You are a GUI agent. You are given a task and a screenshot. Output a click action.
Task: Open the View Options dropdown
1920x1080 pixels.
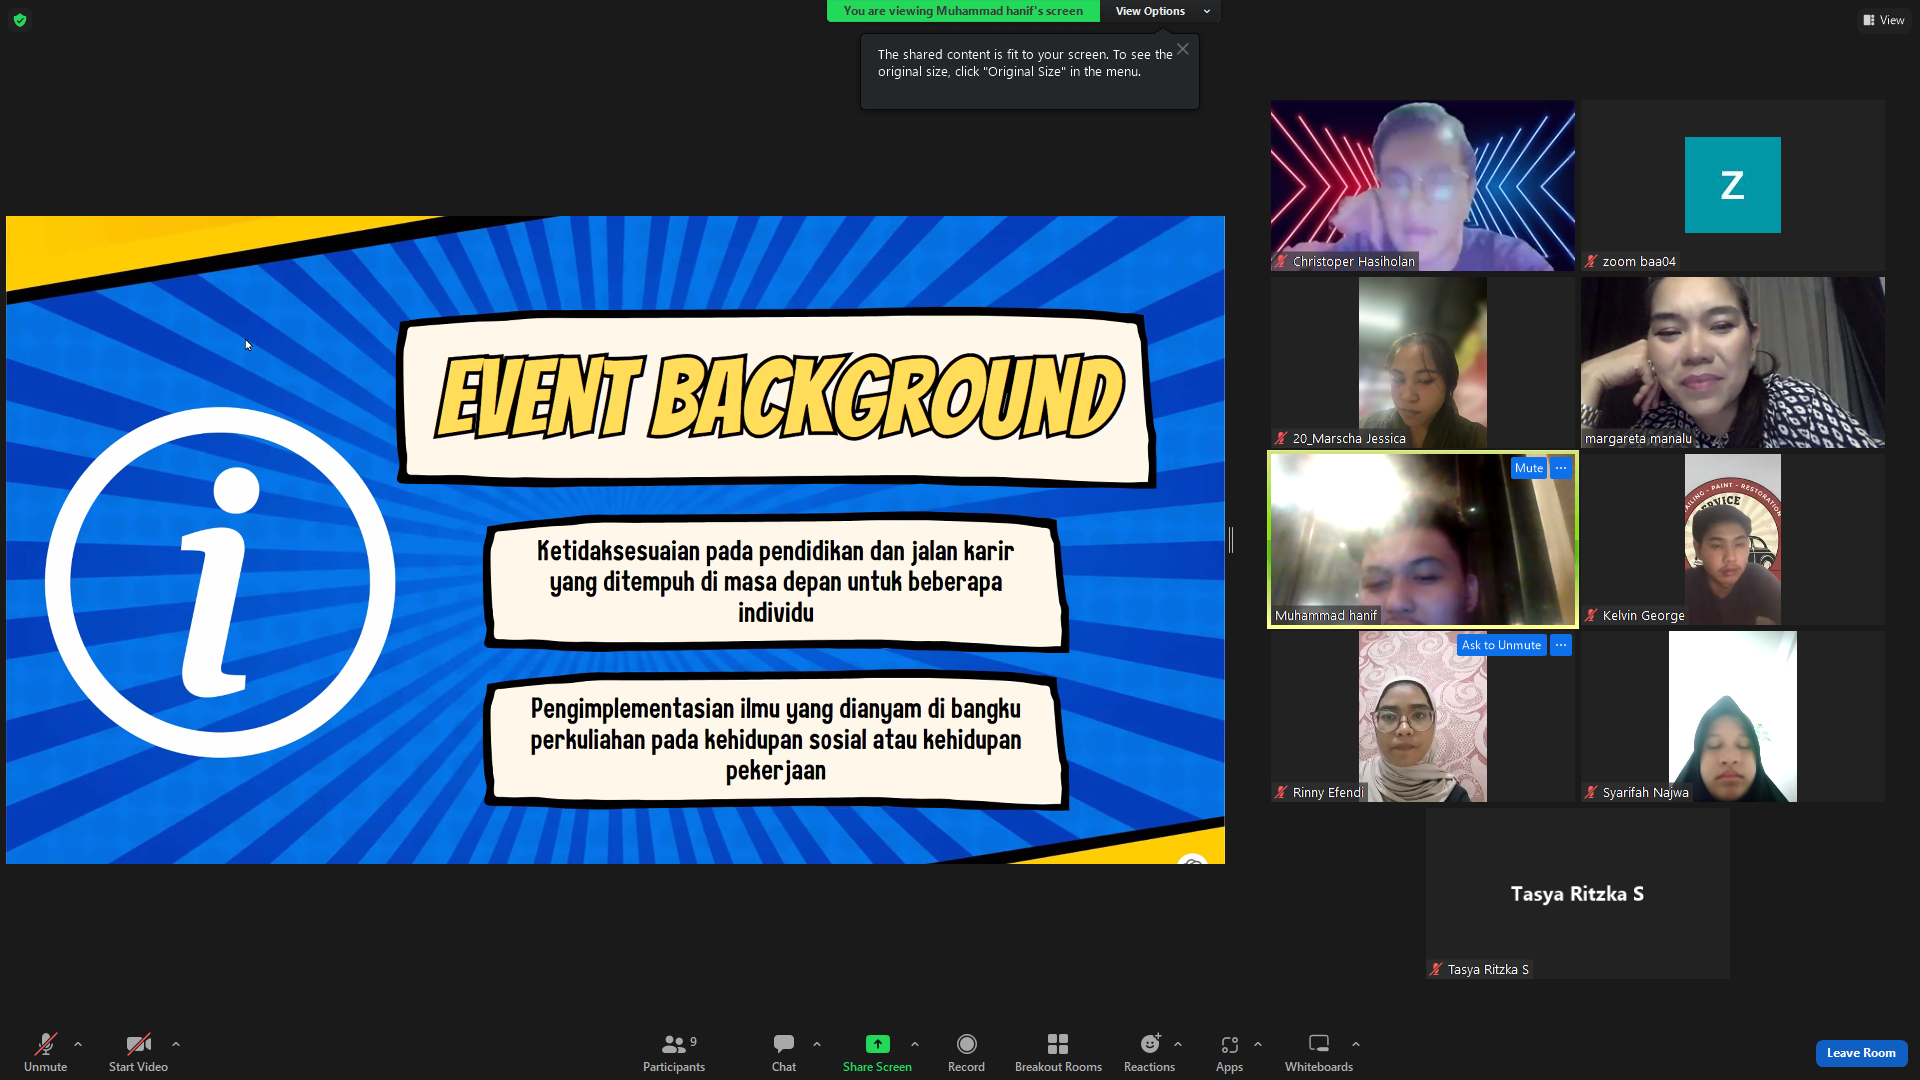1160,11
